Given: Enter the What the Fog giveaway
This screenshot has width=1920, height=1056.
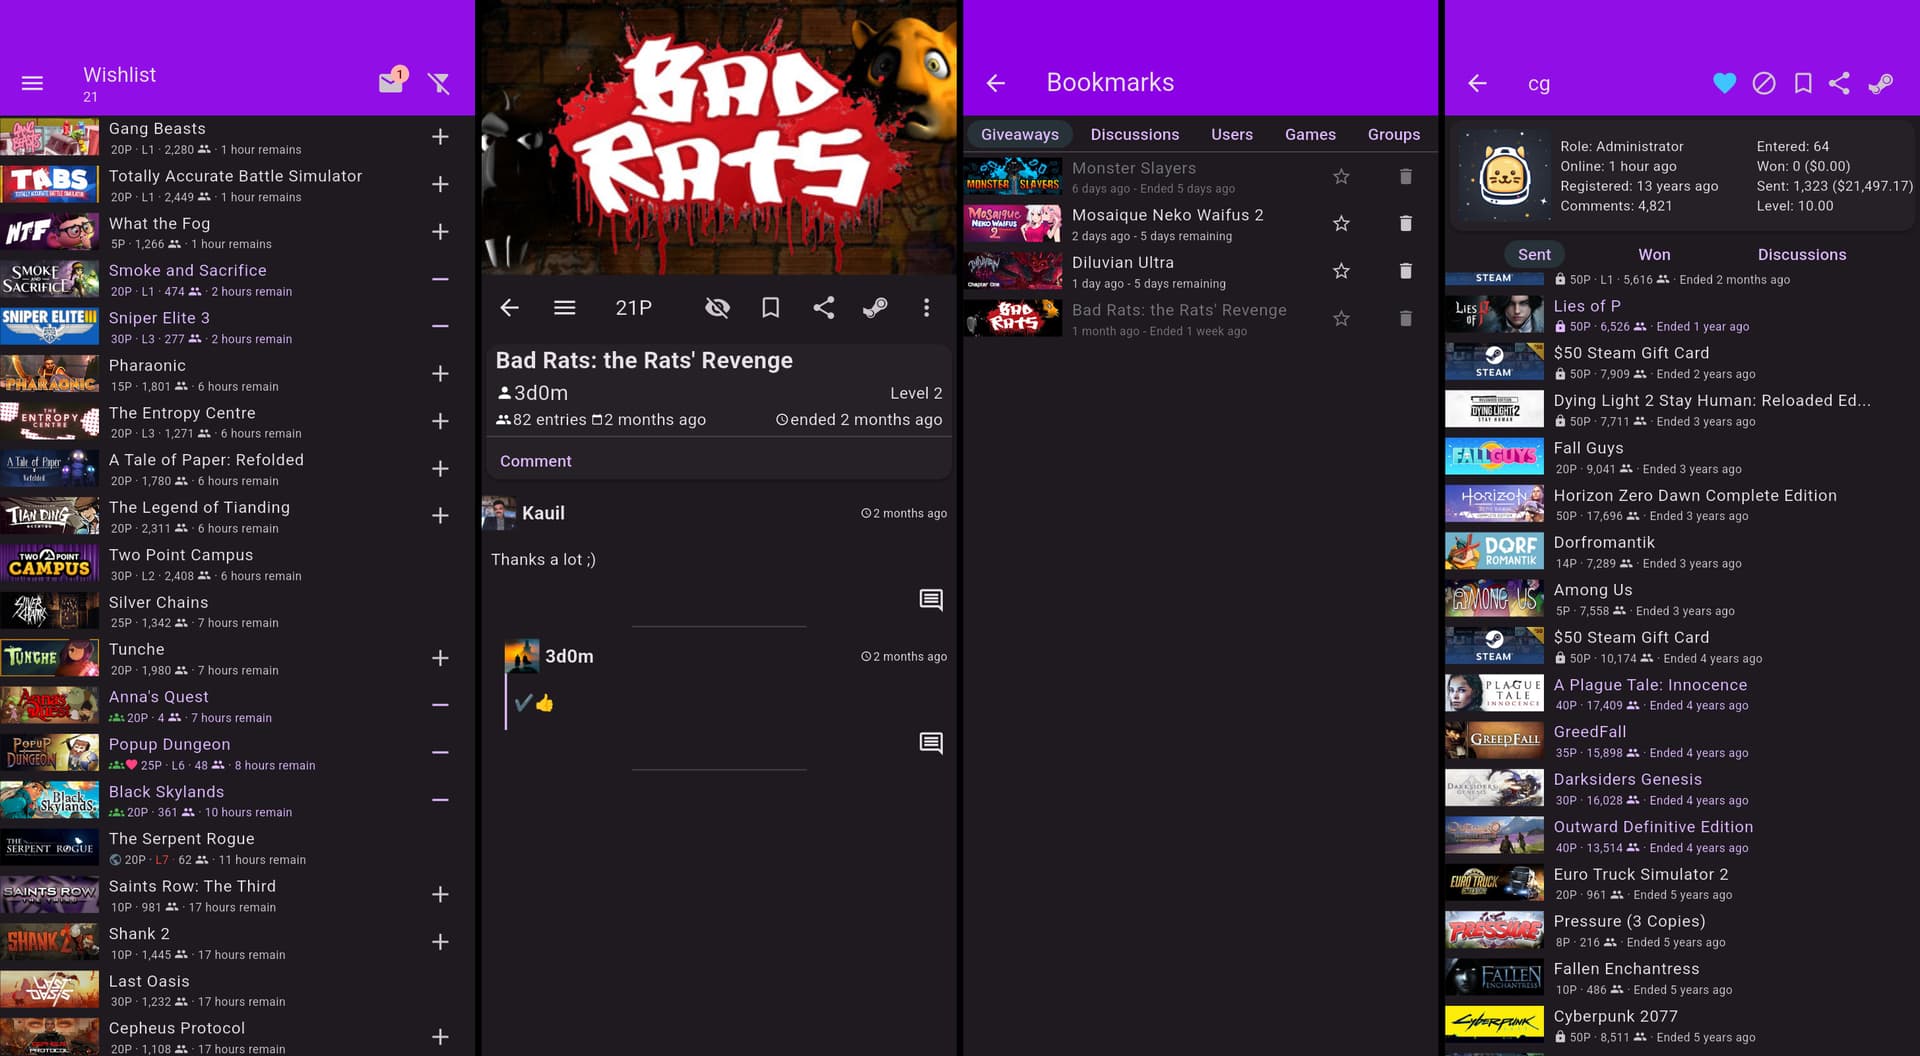Looking at the screenshot, I should (440, 232).
